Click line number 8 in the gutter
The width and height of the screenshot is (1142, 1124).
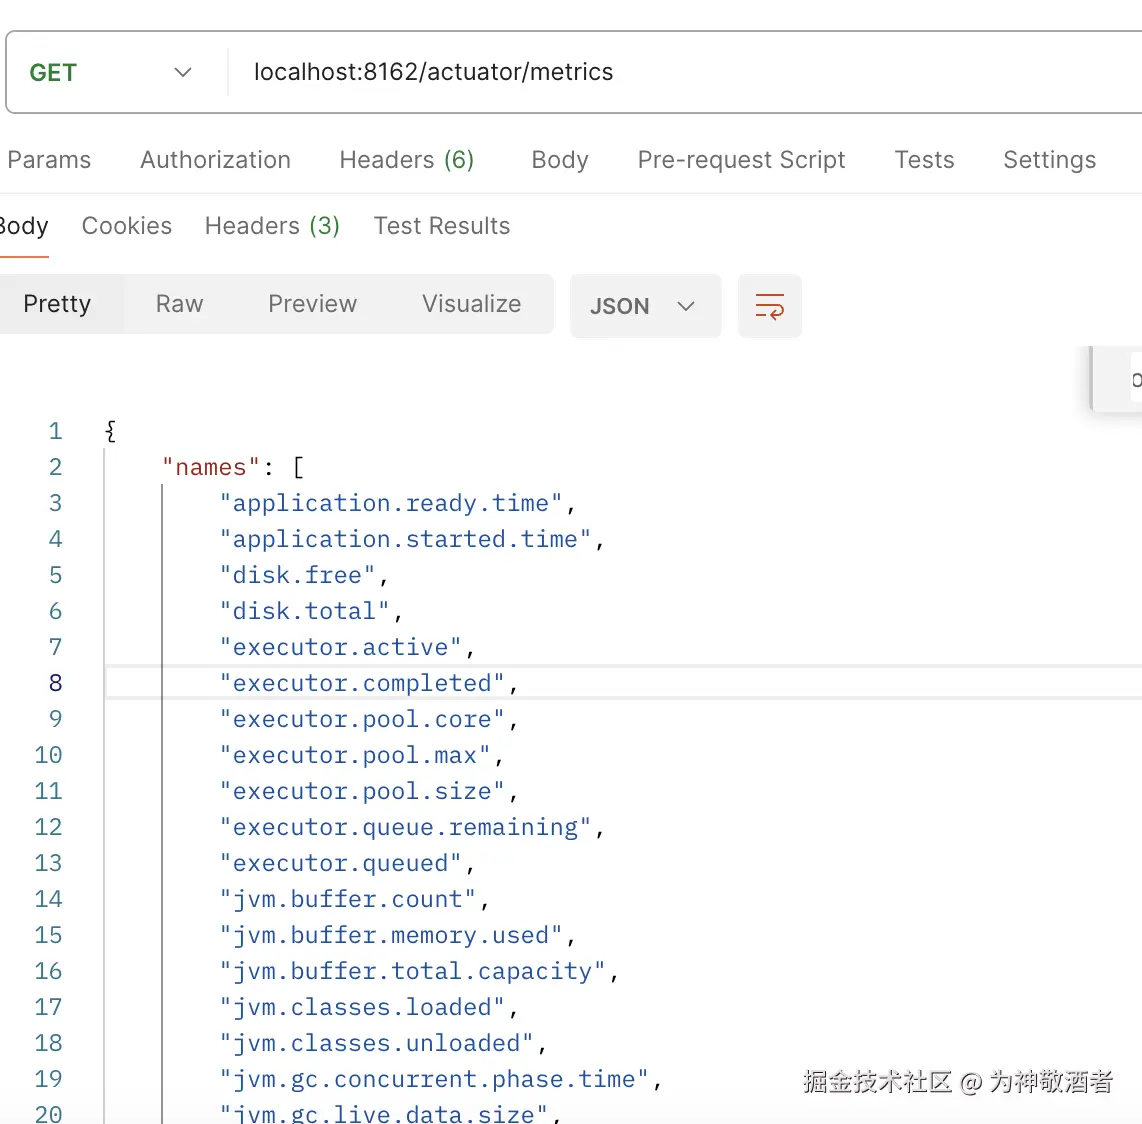[x=55, y=683]
